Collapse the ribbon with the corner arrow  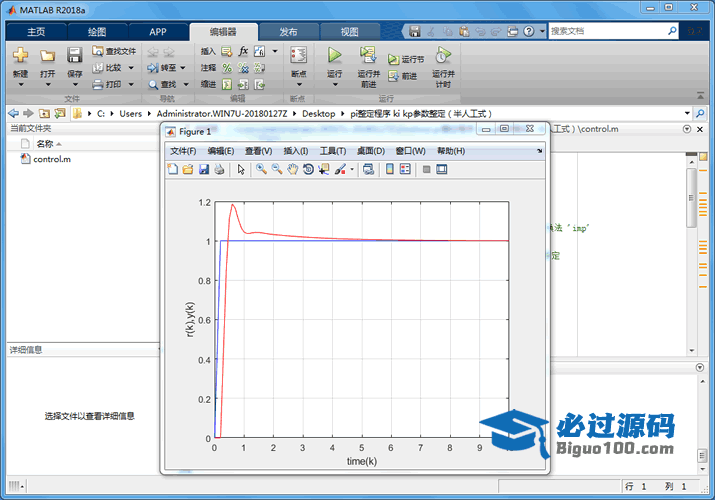pos(700,96)
